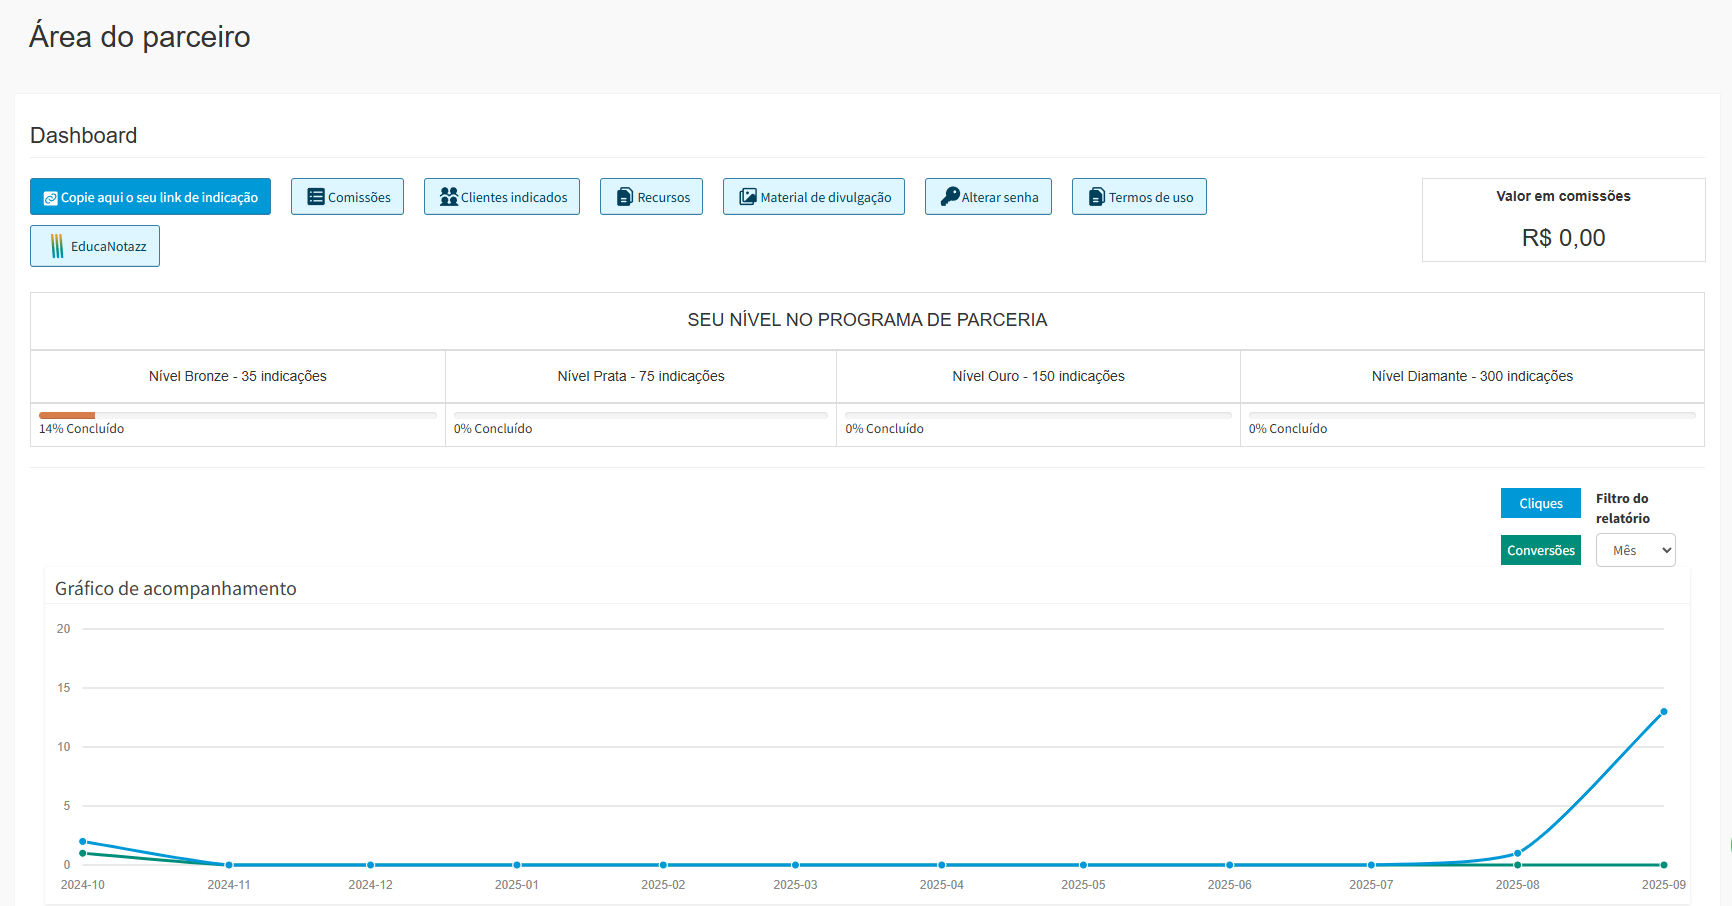Viewport: 1732px width, 906px height.
Task: Select the Nível Bronze level column
Action: pyautogui.click(x=238, y=376)
